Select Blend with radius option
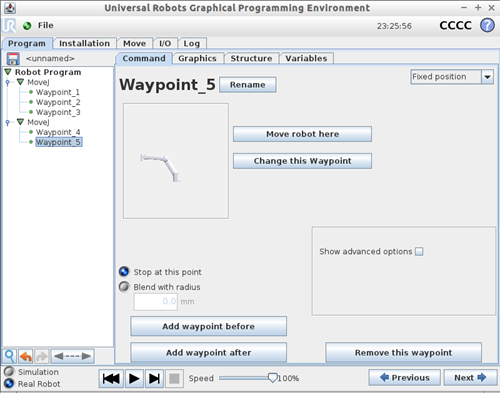 tap(124, 287)
